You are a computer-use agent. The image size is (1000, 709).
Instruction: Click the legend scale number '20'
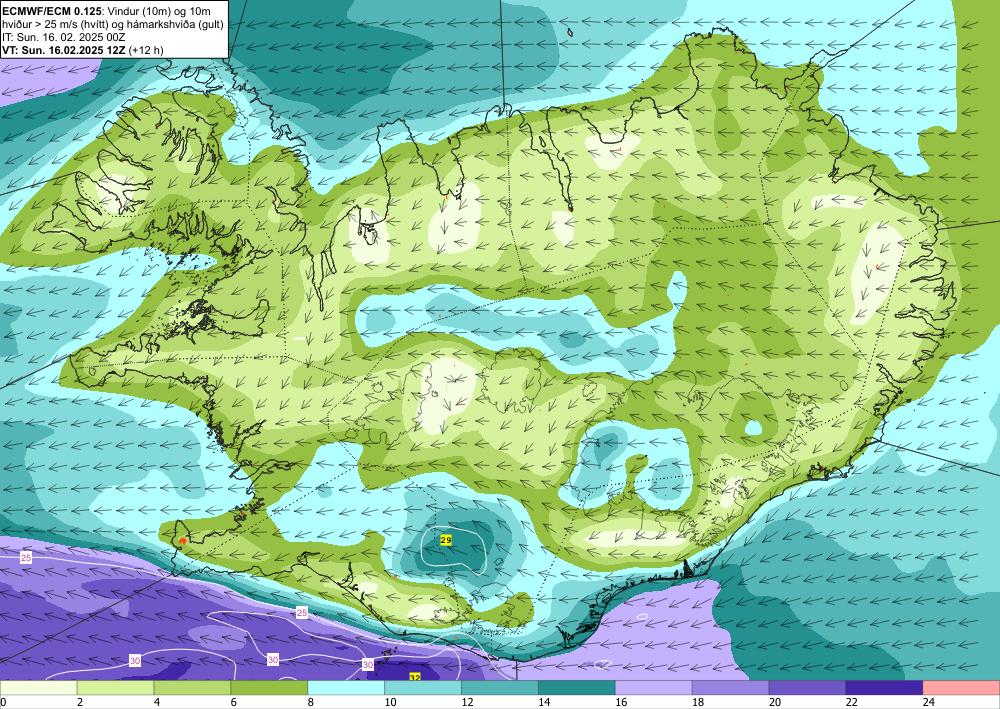pyautogui.click(x=775, y=702)
